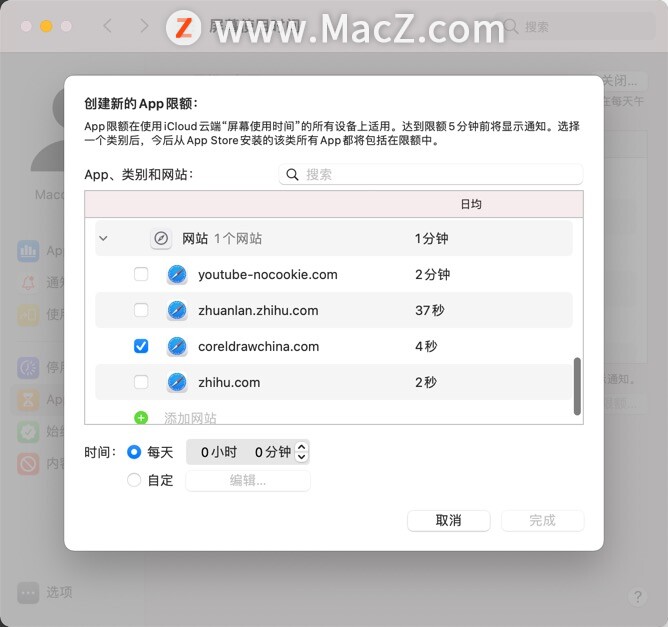Click Safari icon beside coreldrawchina.com
The image size is (668, 627).
(177, 346)
